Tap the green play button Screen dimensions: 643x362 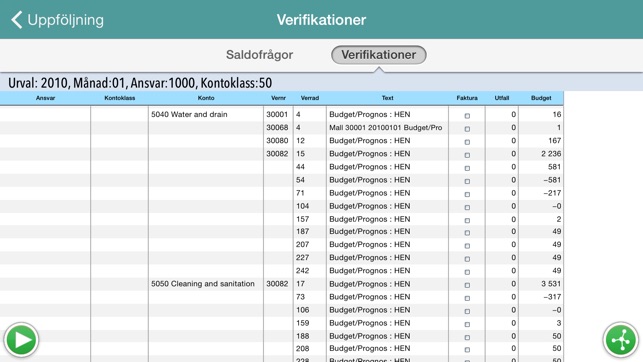[x=21, y=340]
